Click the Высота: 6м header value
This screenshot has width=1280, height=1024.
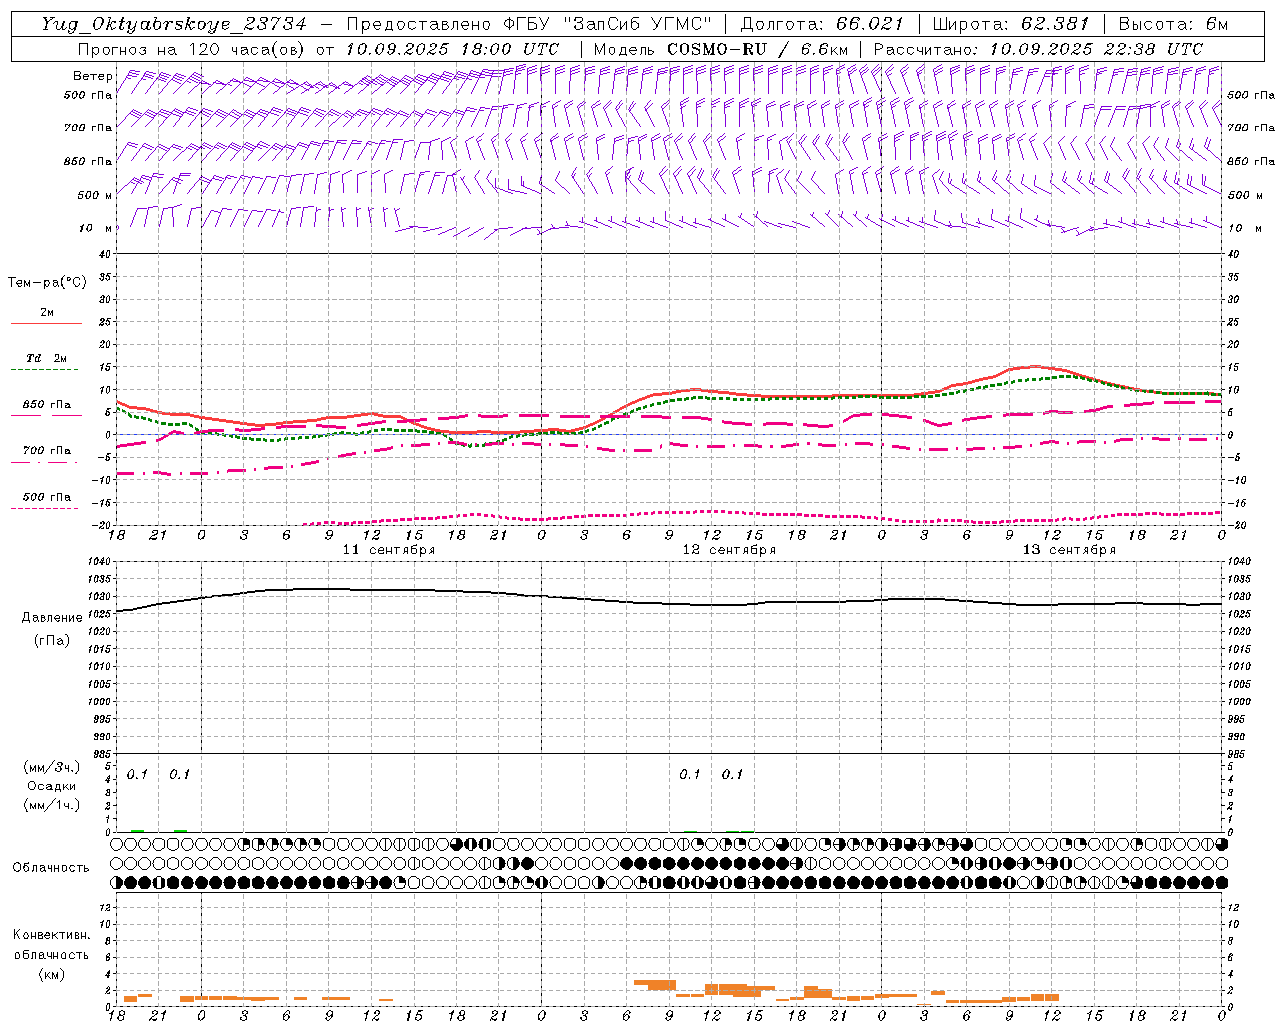click(1173, 24)
